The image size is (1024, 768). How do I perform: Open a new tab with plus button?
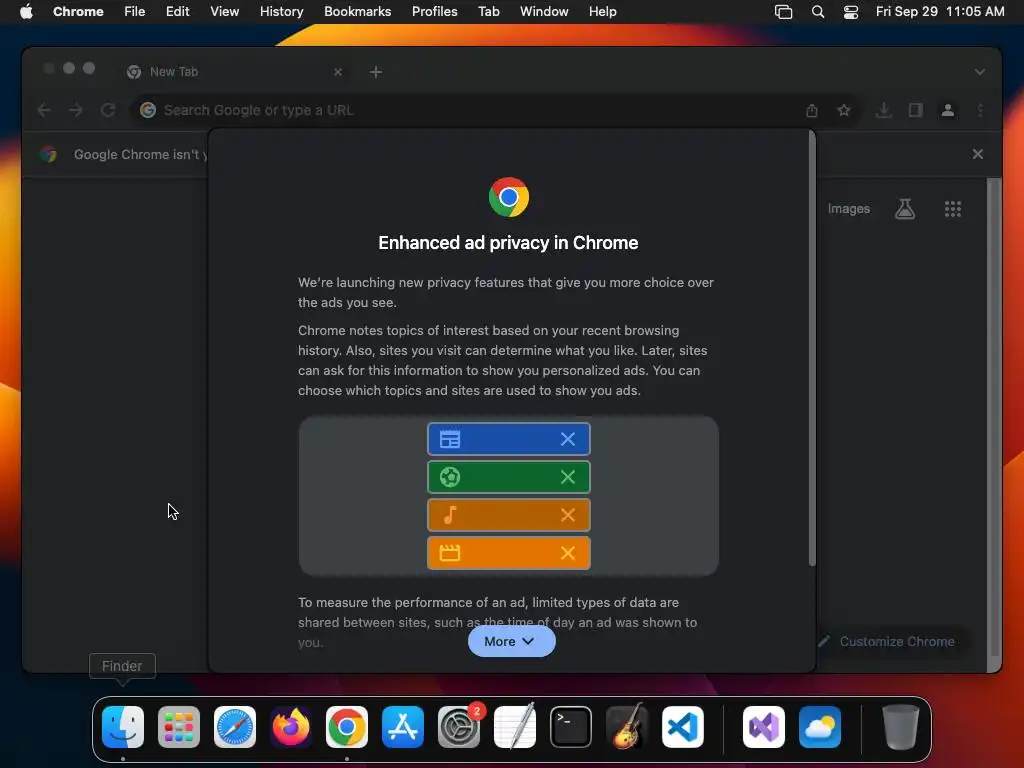coord(376,72)
